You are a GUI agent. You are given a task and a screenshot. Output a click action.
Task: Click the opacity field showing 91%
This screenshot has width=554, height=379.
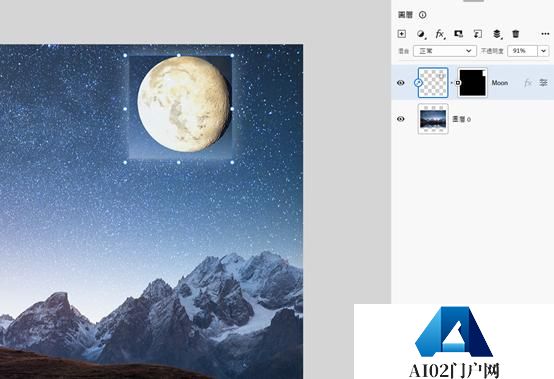click(523, 51)
